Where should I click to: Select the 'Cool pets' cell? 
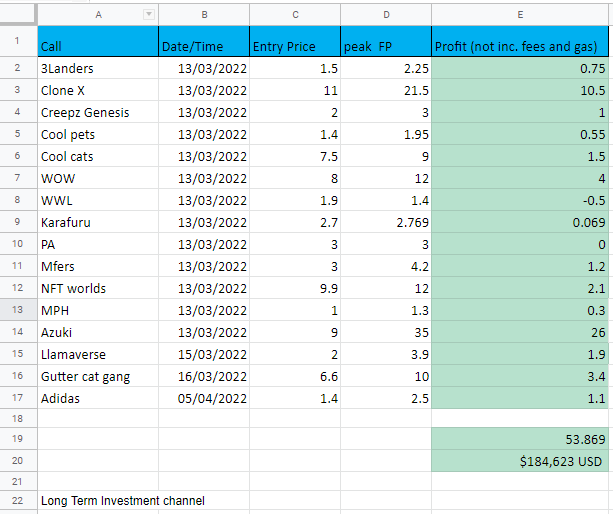pos(98,134)
